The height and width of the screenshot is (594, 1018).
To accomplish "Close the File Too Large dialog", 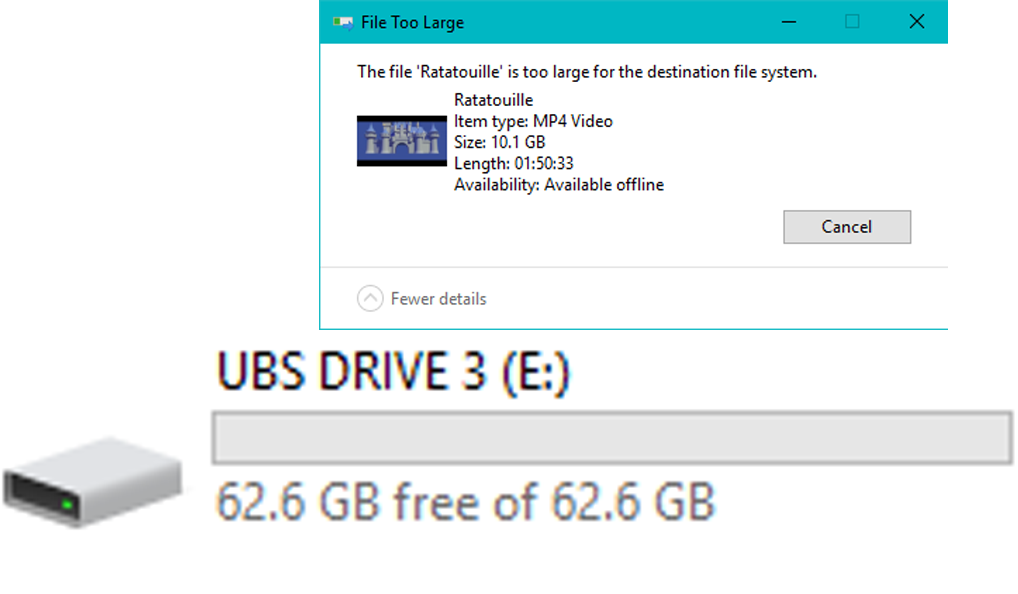I will click(917, 22).
